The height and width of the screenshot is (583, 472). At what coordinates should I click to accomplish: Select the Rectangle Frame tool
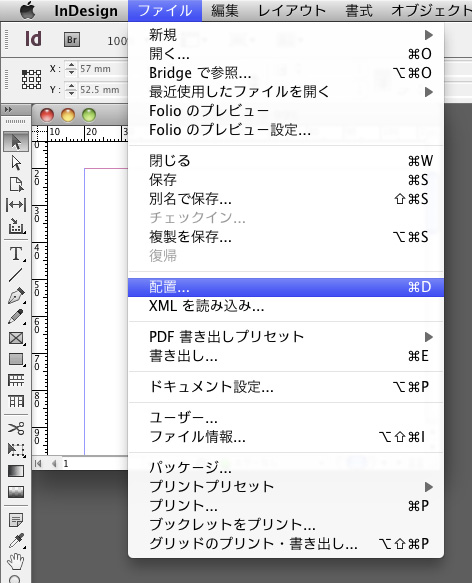click(16, 338)
